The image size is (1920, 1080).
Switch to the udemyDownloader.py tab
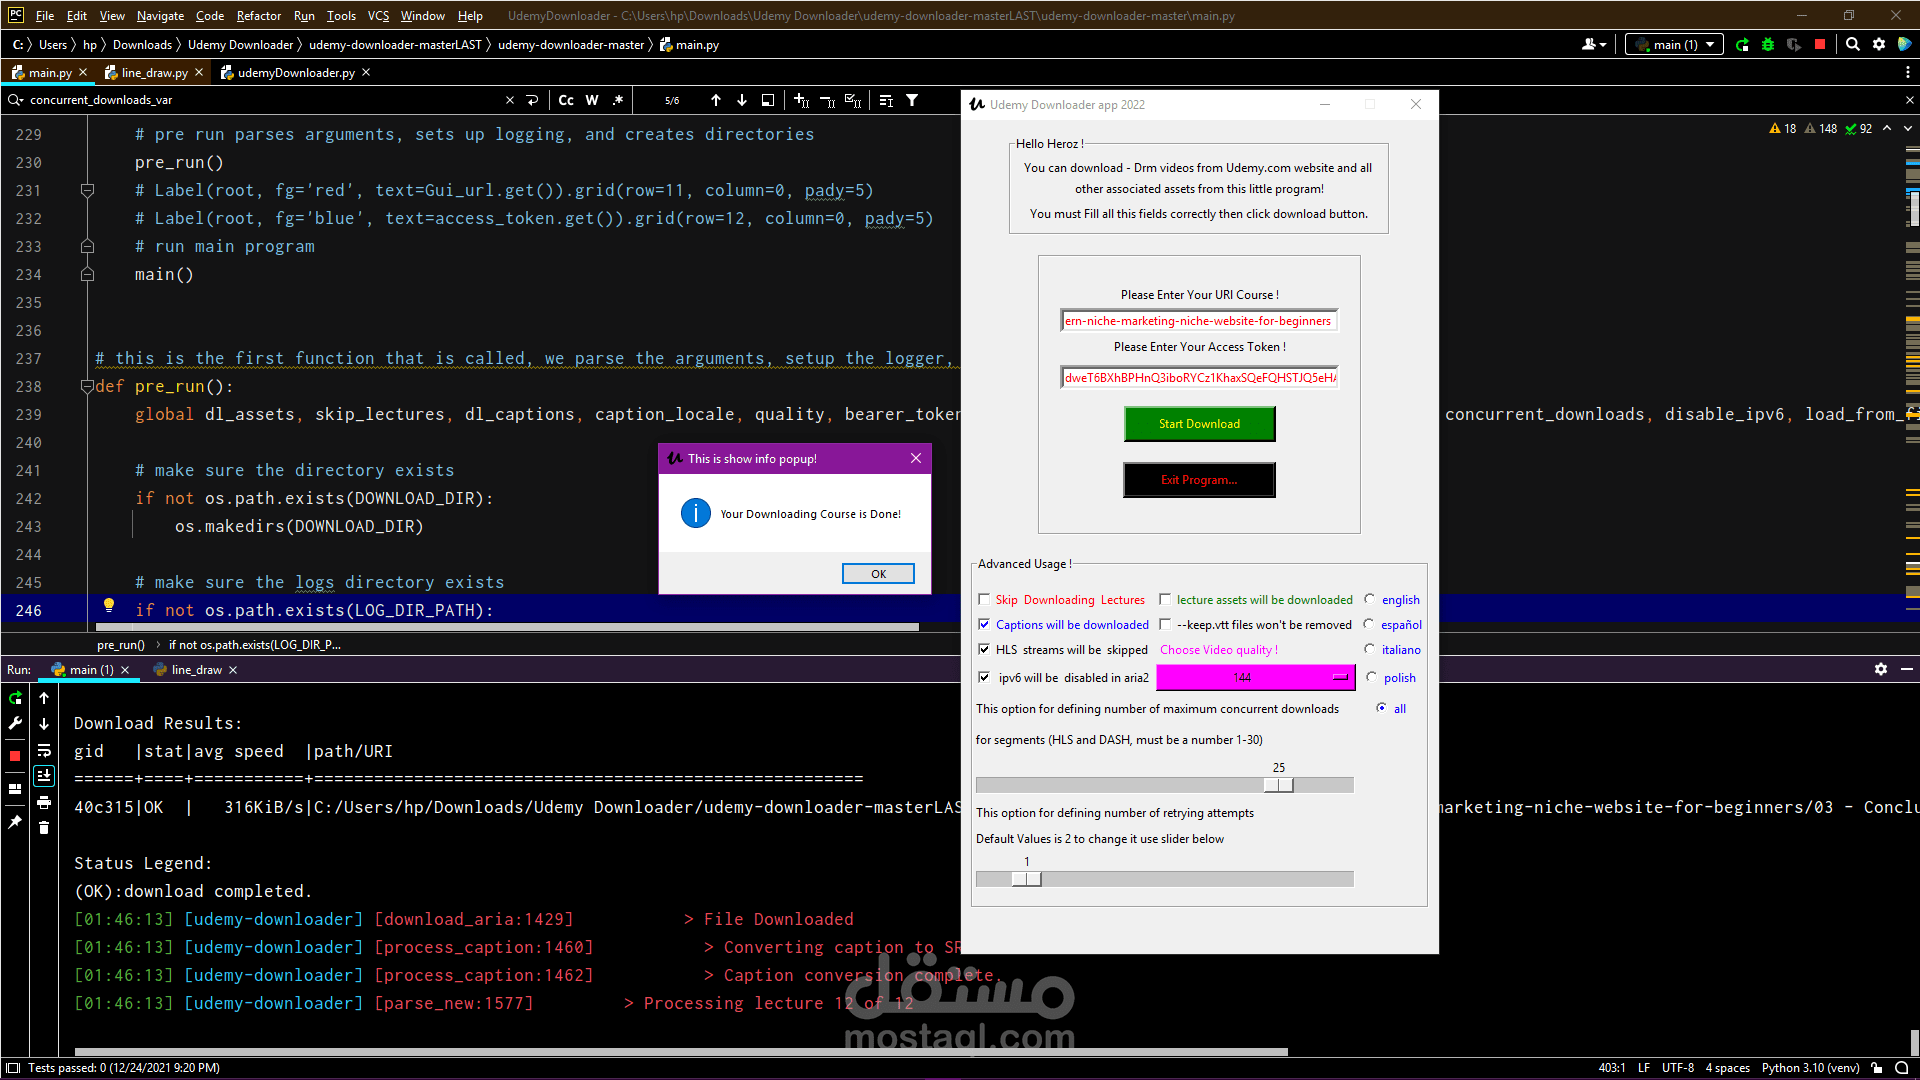[295, 73]
